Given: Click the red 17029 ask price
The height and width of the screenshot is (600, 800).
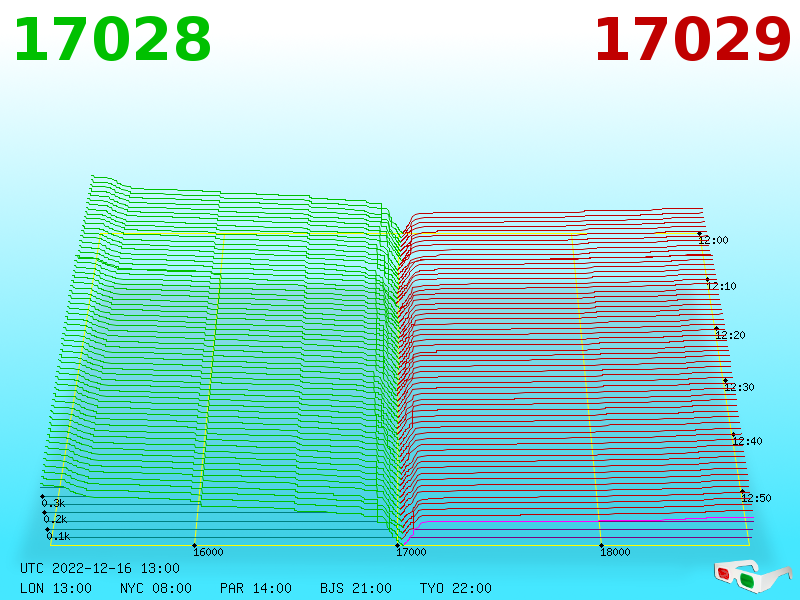Looking at the screenshot, I should (x=692, y=40).
